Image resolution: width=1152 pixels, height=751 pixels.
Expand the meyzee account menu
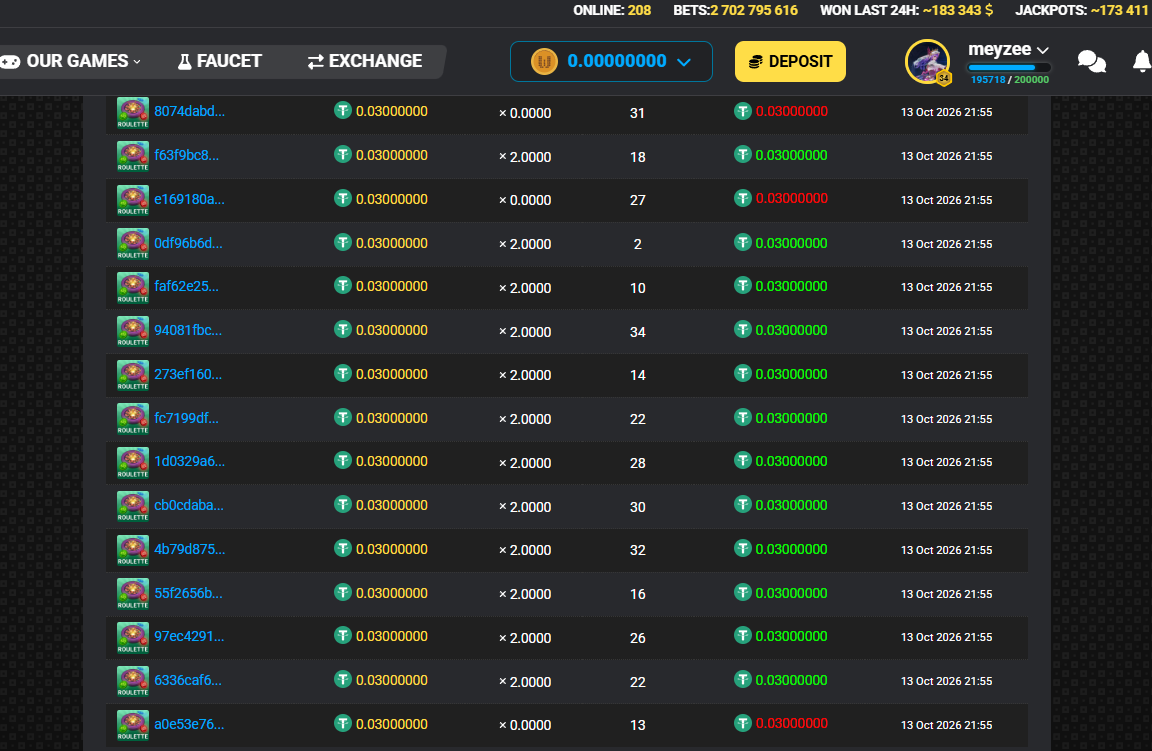(1008, 49)
